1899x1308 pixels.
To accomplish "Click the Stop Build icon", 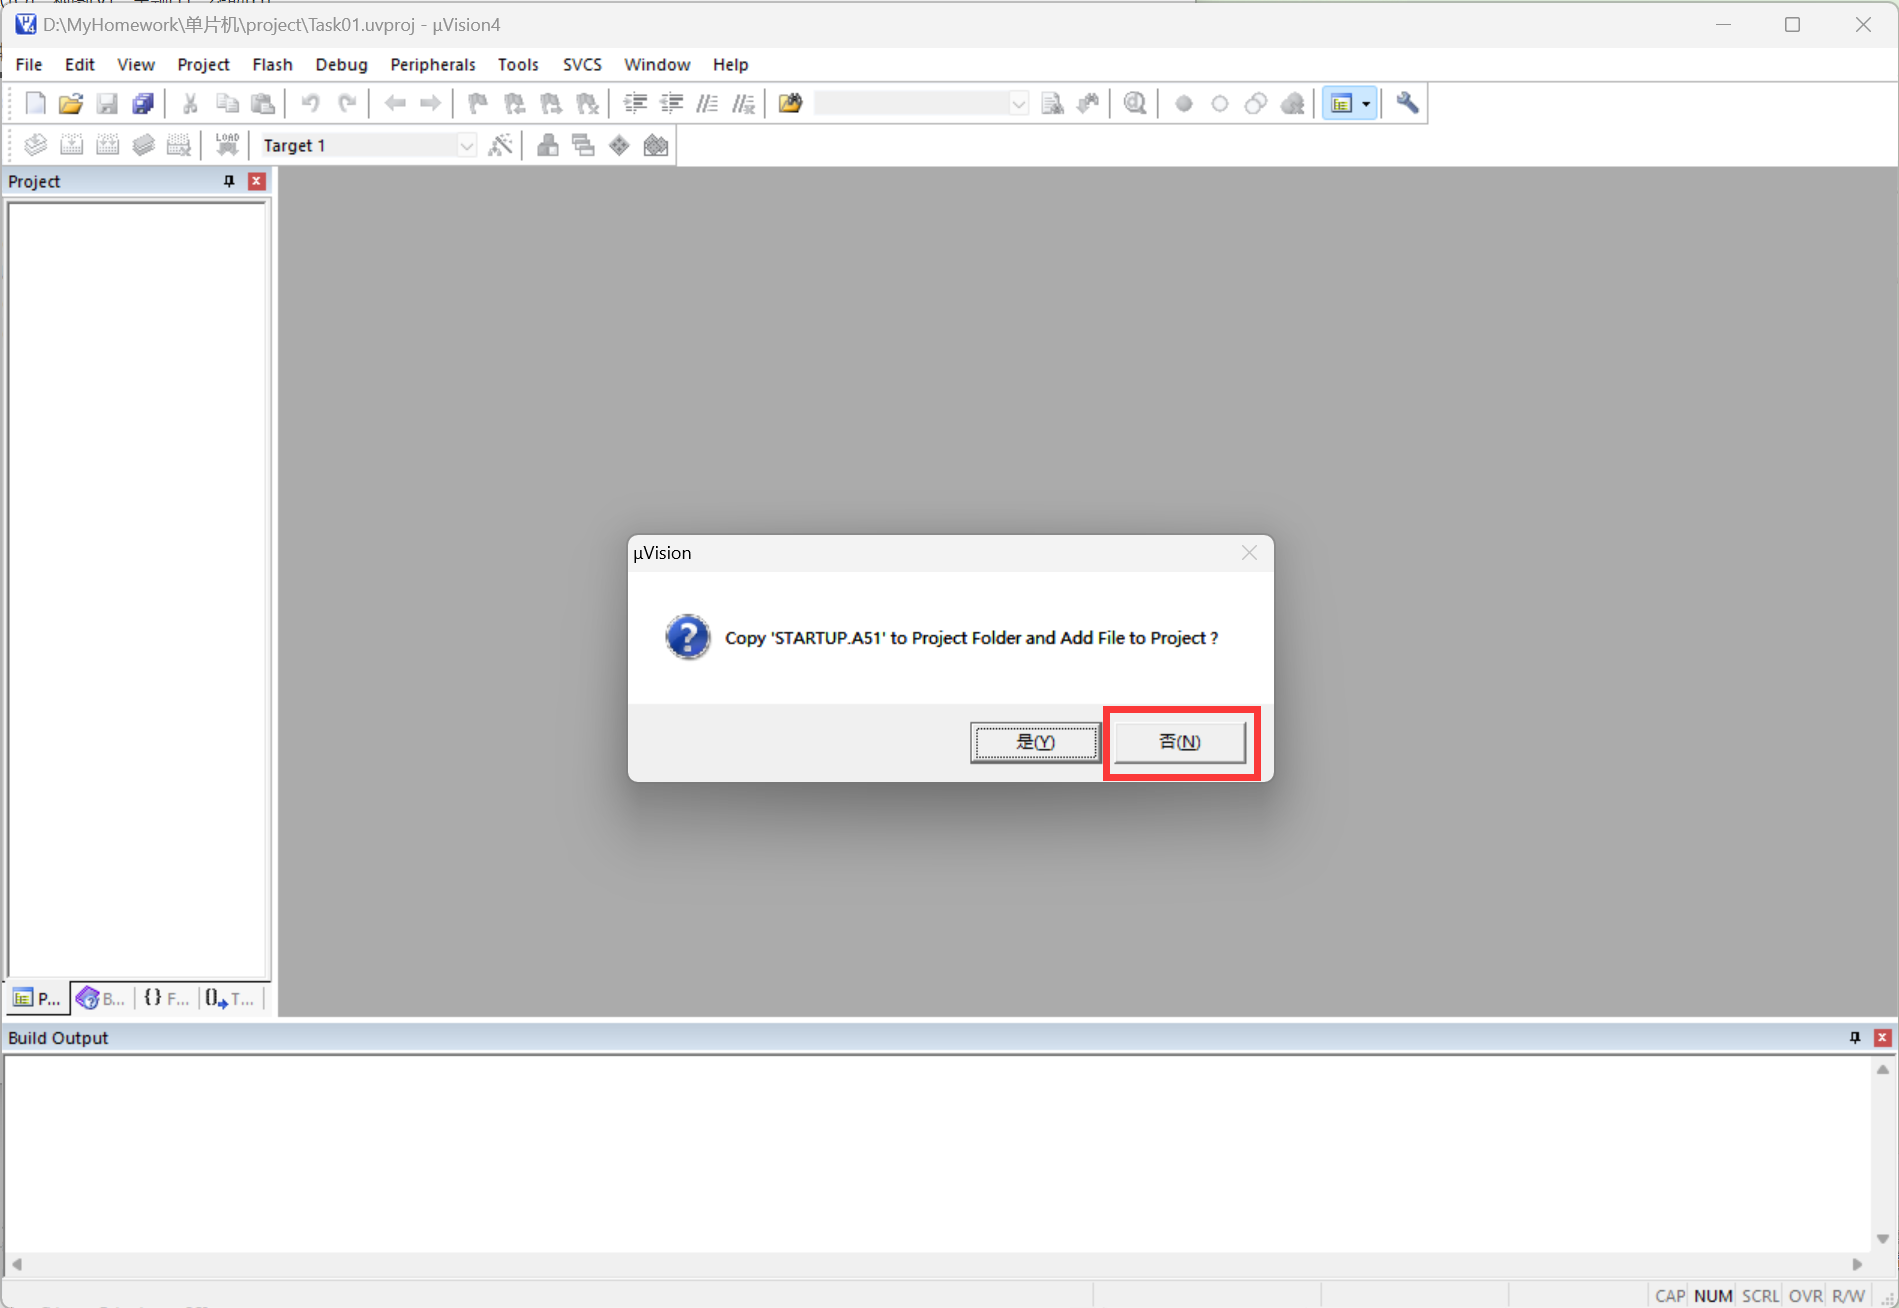I will point(179,145).
